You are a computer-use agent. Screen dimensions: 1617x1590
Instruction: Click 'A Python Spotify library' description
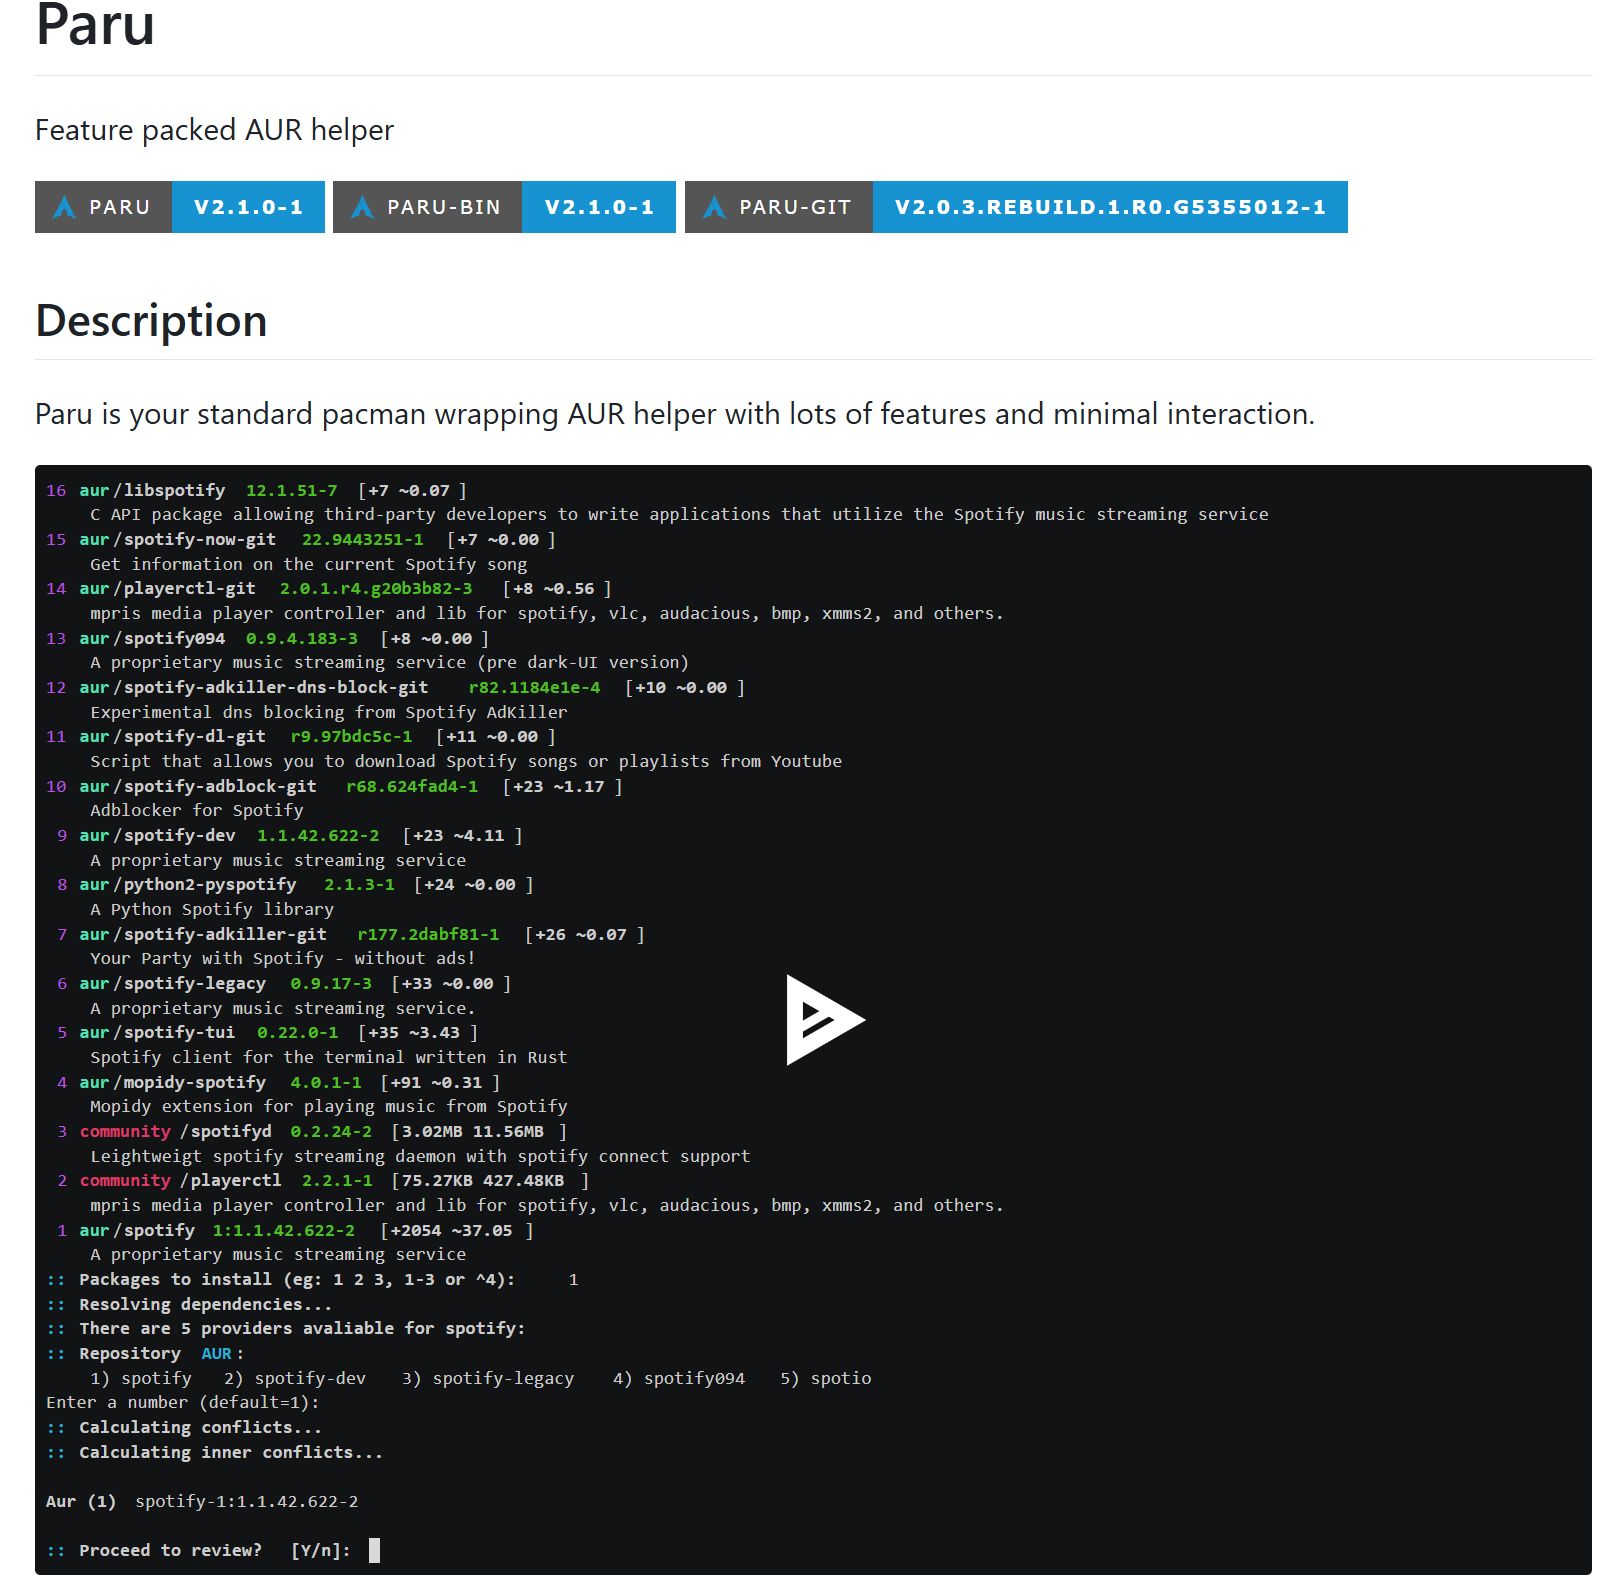click(212, 909)
